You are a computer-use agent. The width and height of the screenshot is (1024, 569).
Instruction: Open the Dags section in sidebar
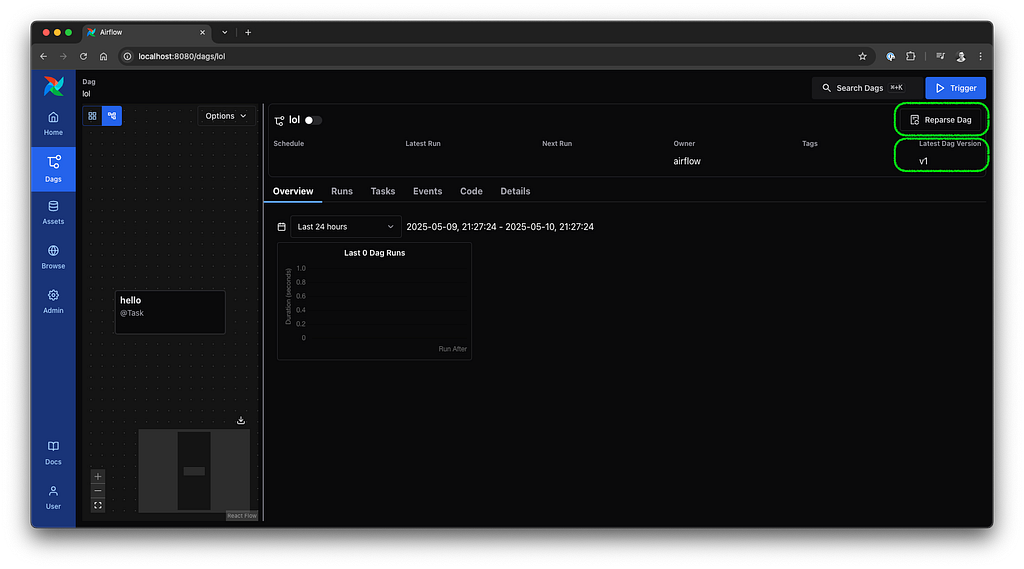[x=54, y=169]
